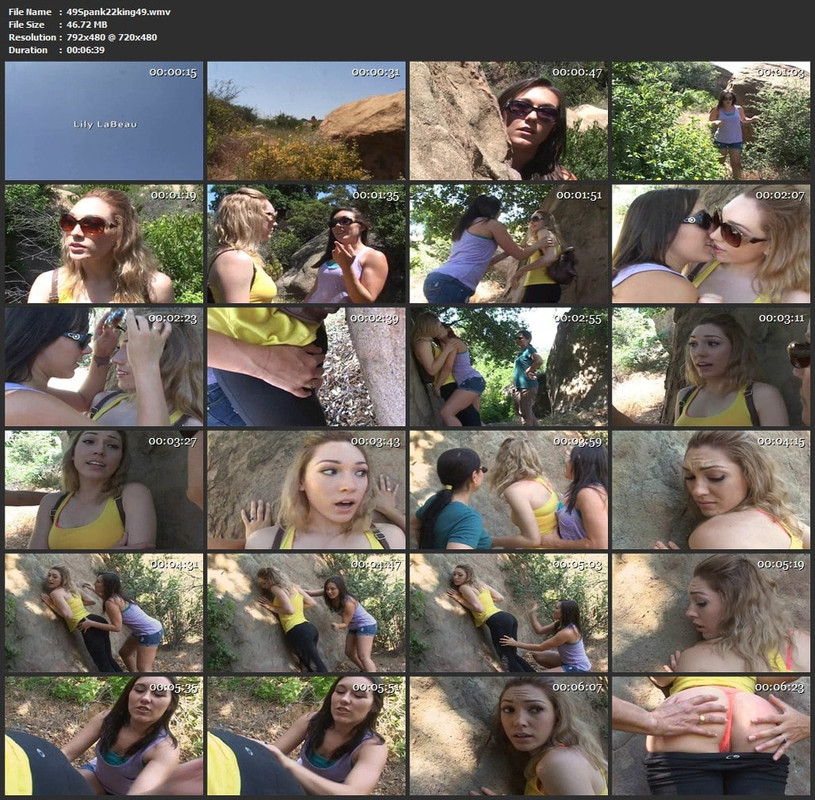Click the "File Size" label
815x800 pixels.
[x=27, y=24]
